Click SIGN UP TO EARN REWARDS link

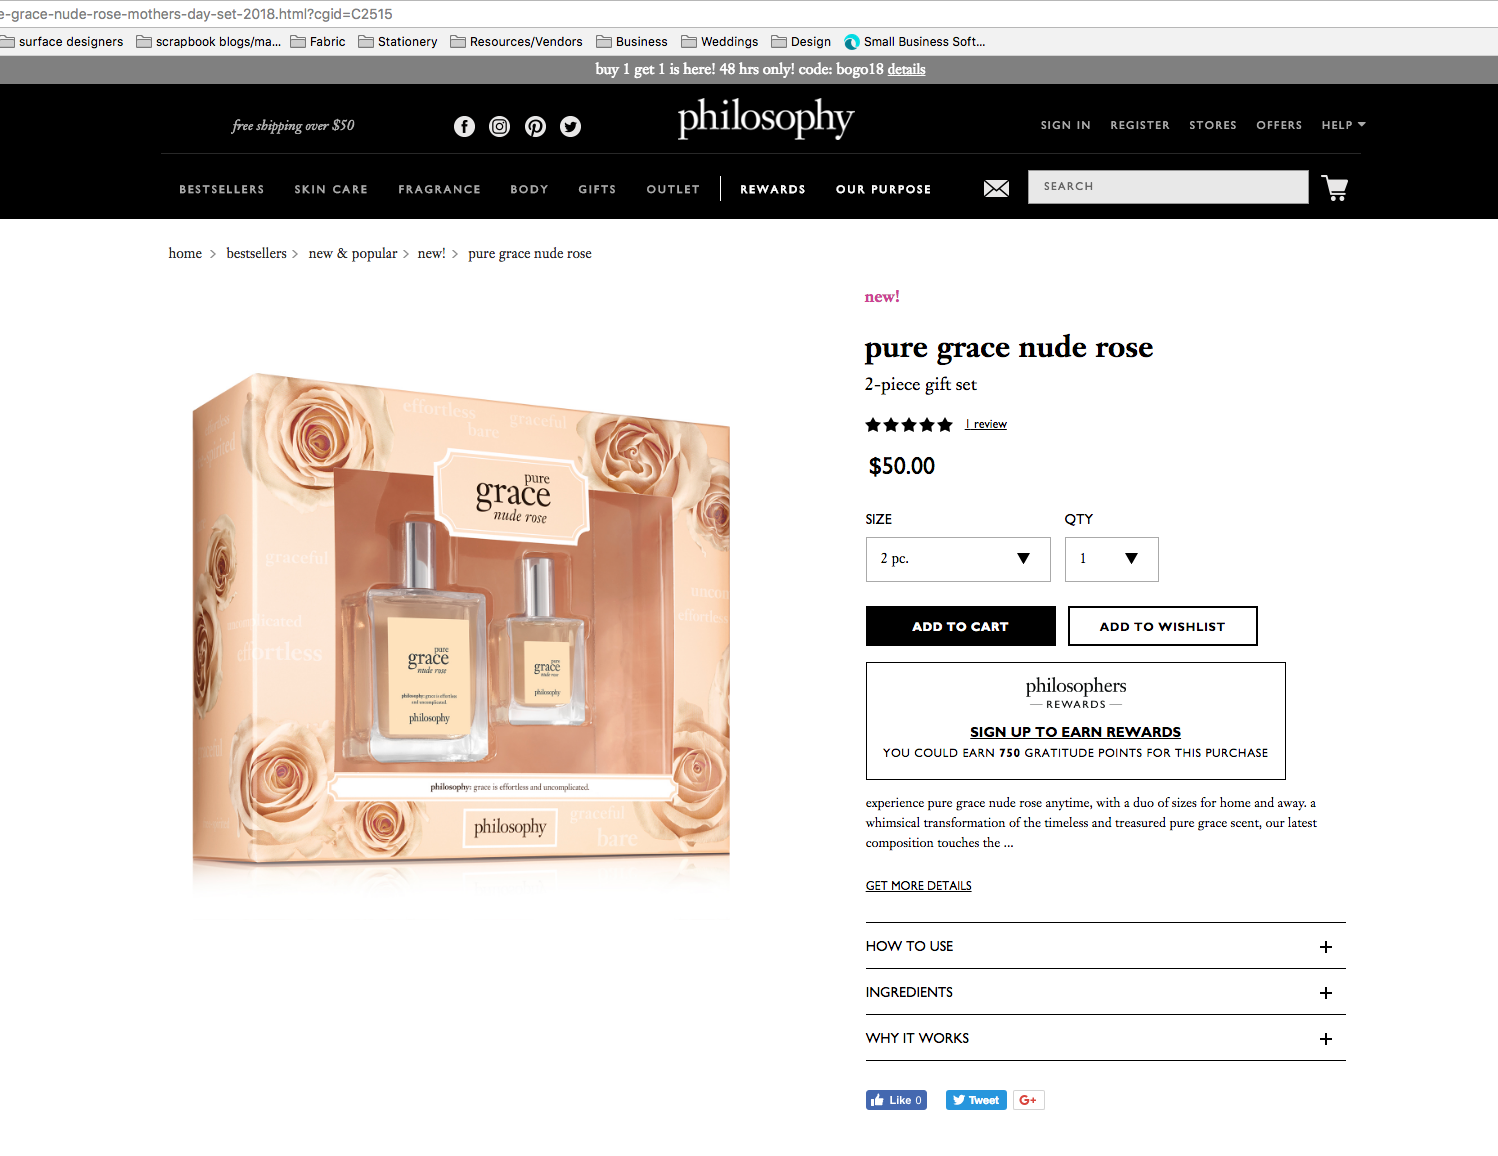pos(1075,732)
